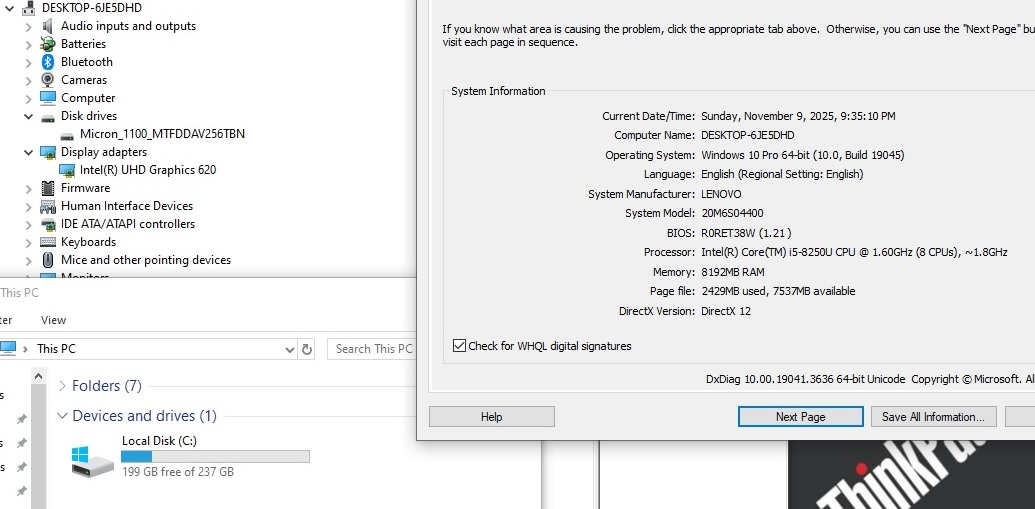Image resolution: width=1035 pixels, height=509 pixels.
Task: Click the Audio inputs and outputs icon
Action: coord(47,26)
